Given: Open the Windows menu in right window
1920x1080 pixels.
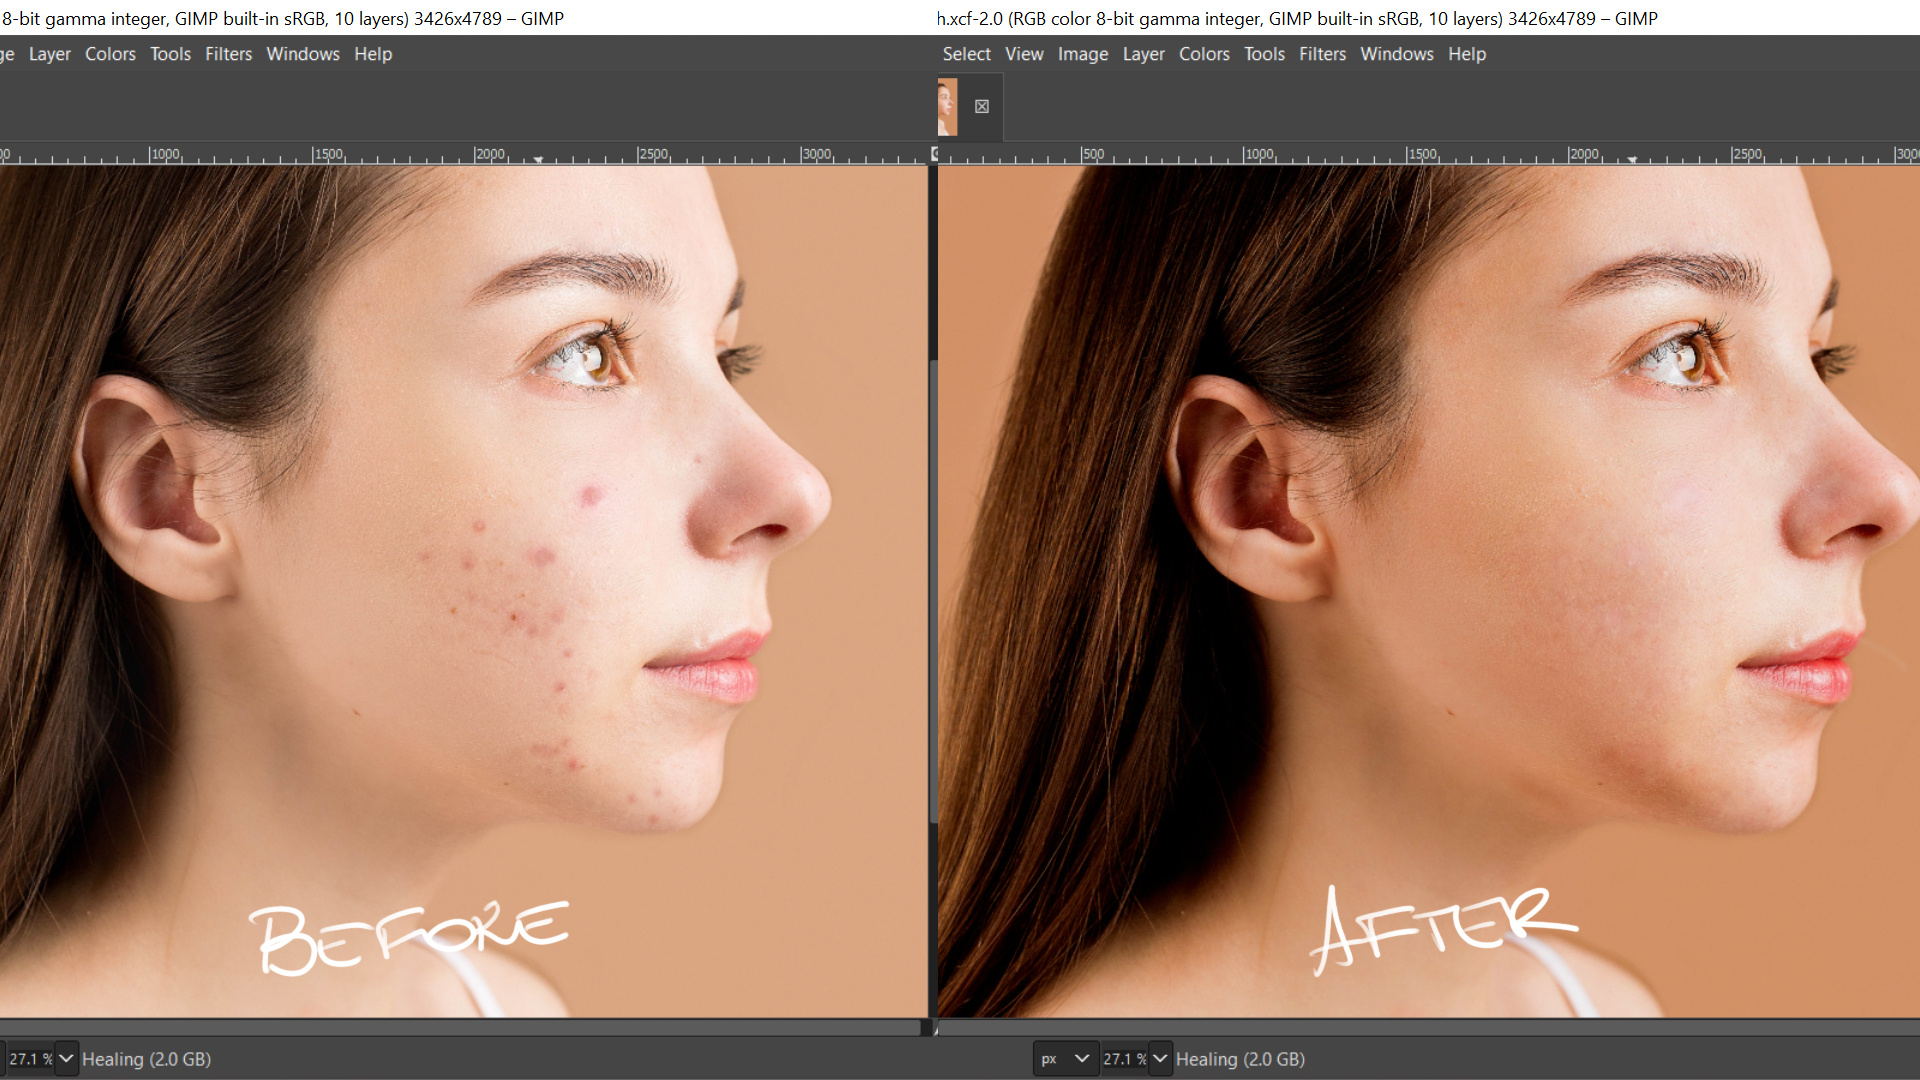Looking at the screenshot, I should [x=1396, y=54].
